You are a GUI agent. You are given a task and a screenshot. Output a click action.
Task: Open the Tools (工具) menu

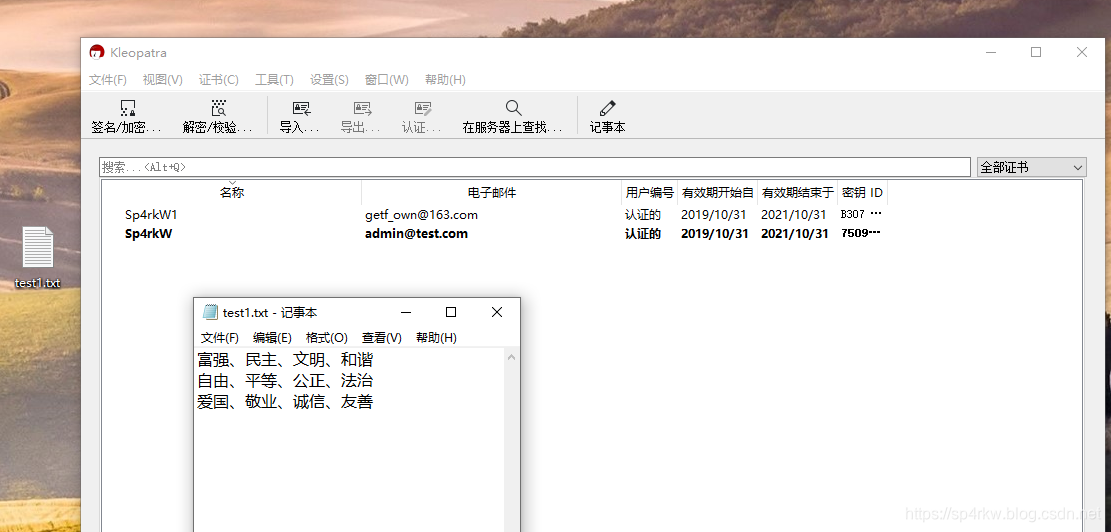point(274,80)
